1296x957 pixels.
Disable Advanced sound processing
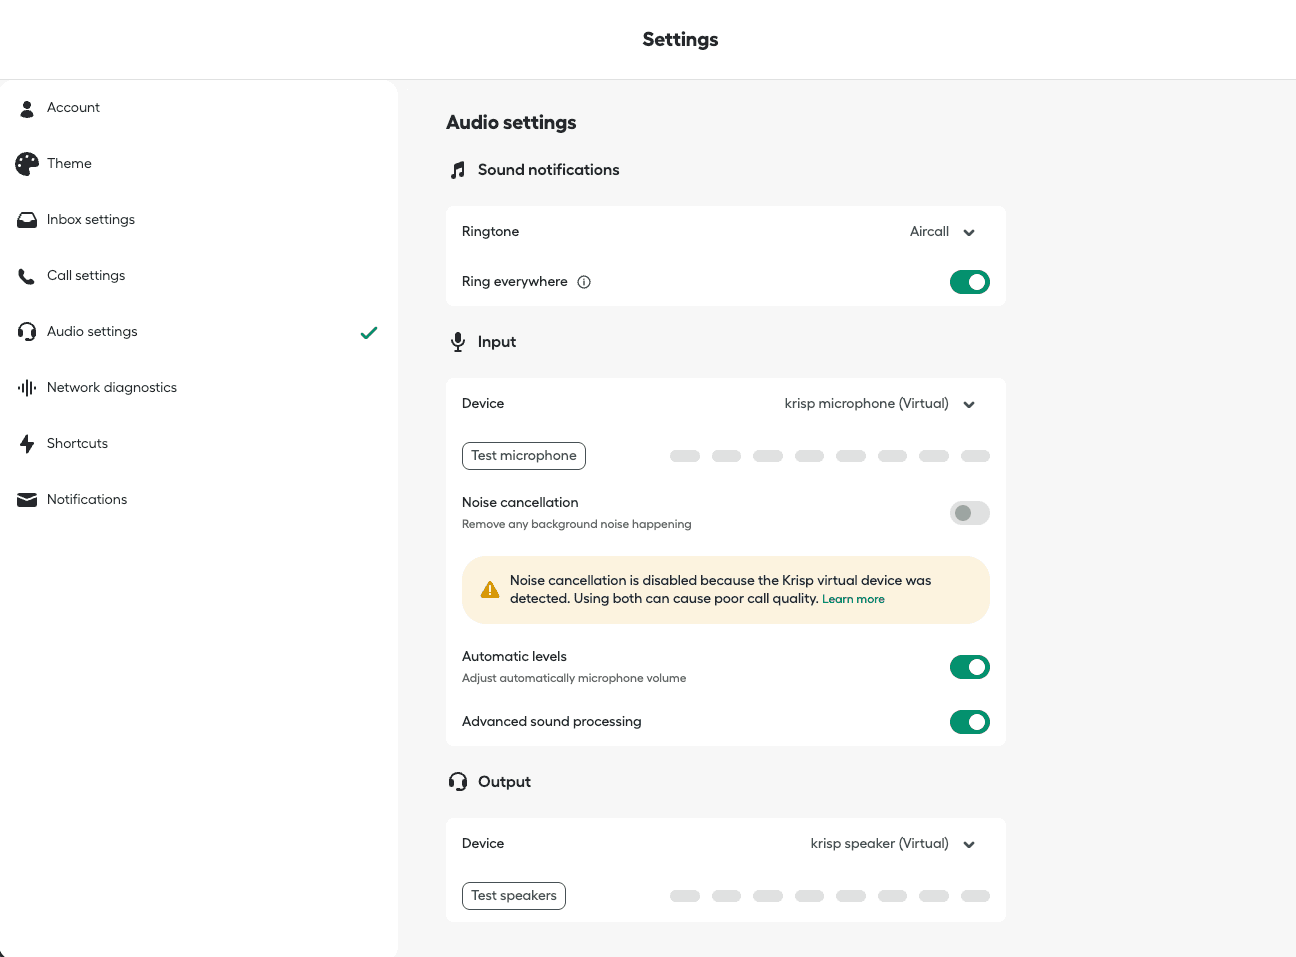969,721
